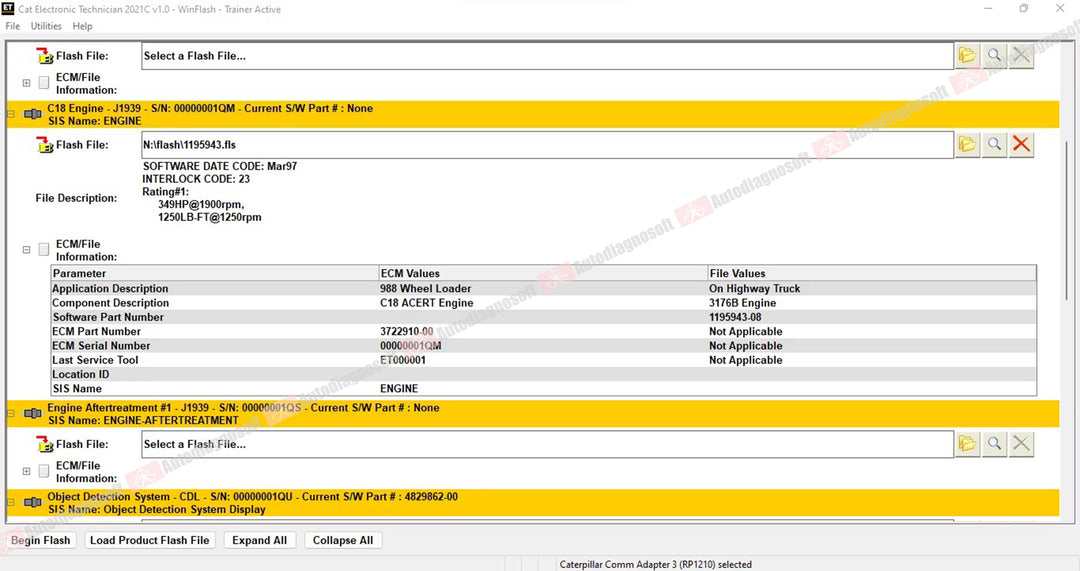Viewport: 1080px width, 571px height.
Task: Remove flash file with red X icon
Action: point(1021,144)
